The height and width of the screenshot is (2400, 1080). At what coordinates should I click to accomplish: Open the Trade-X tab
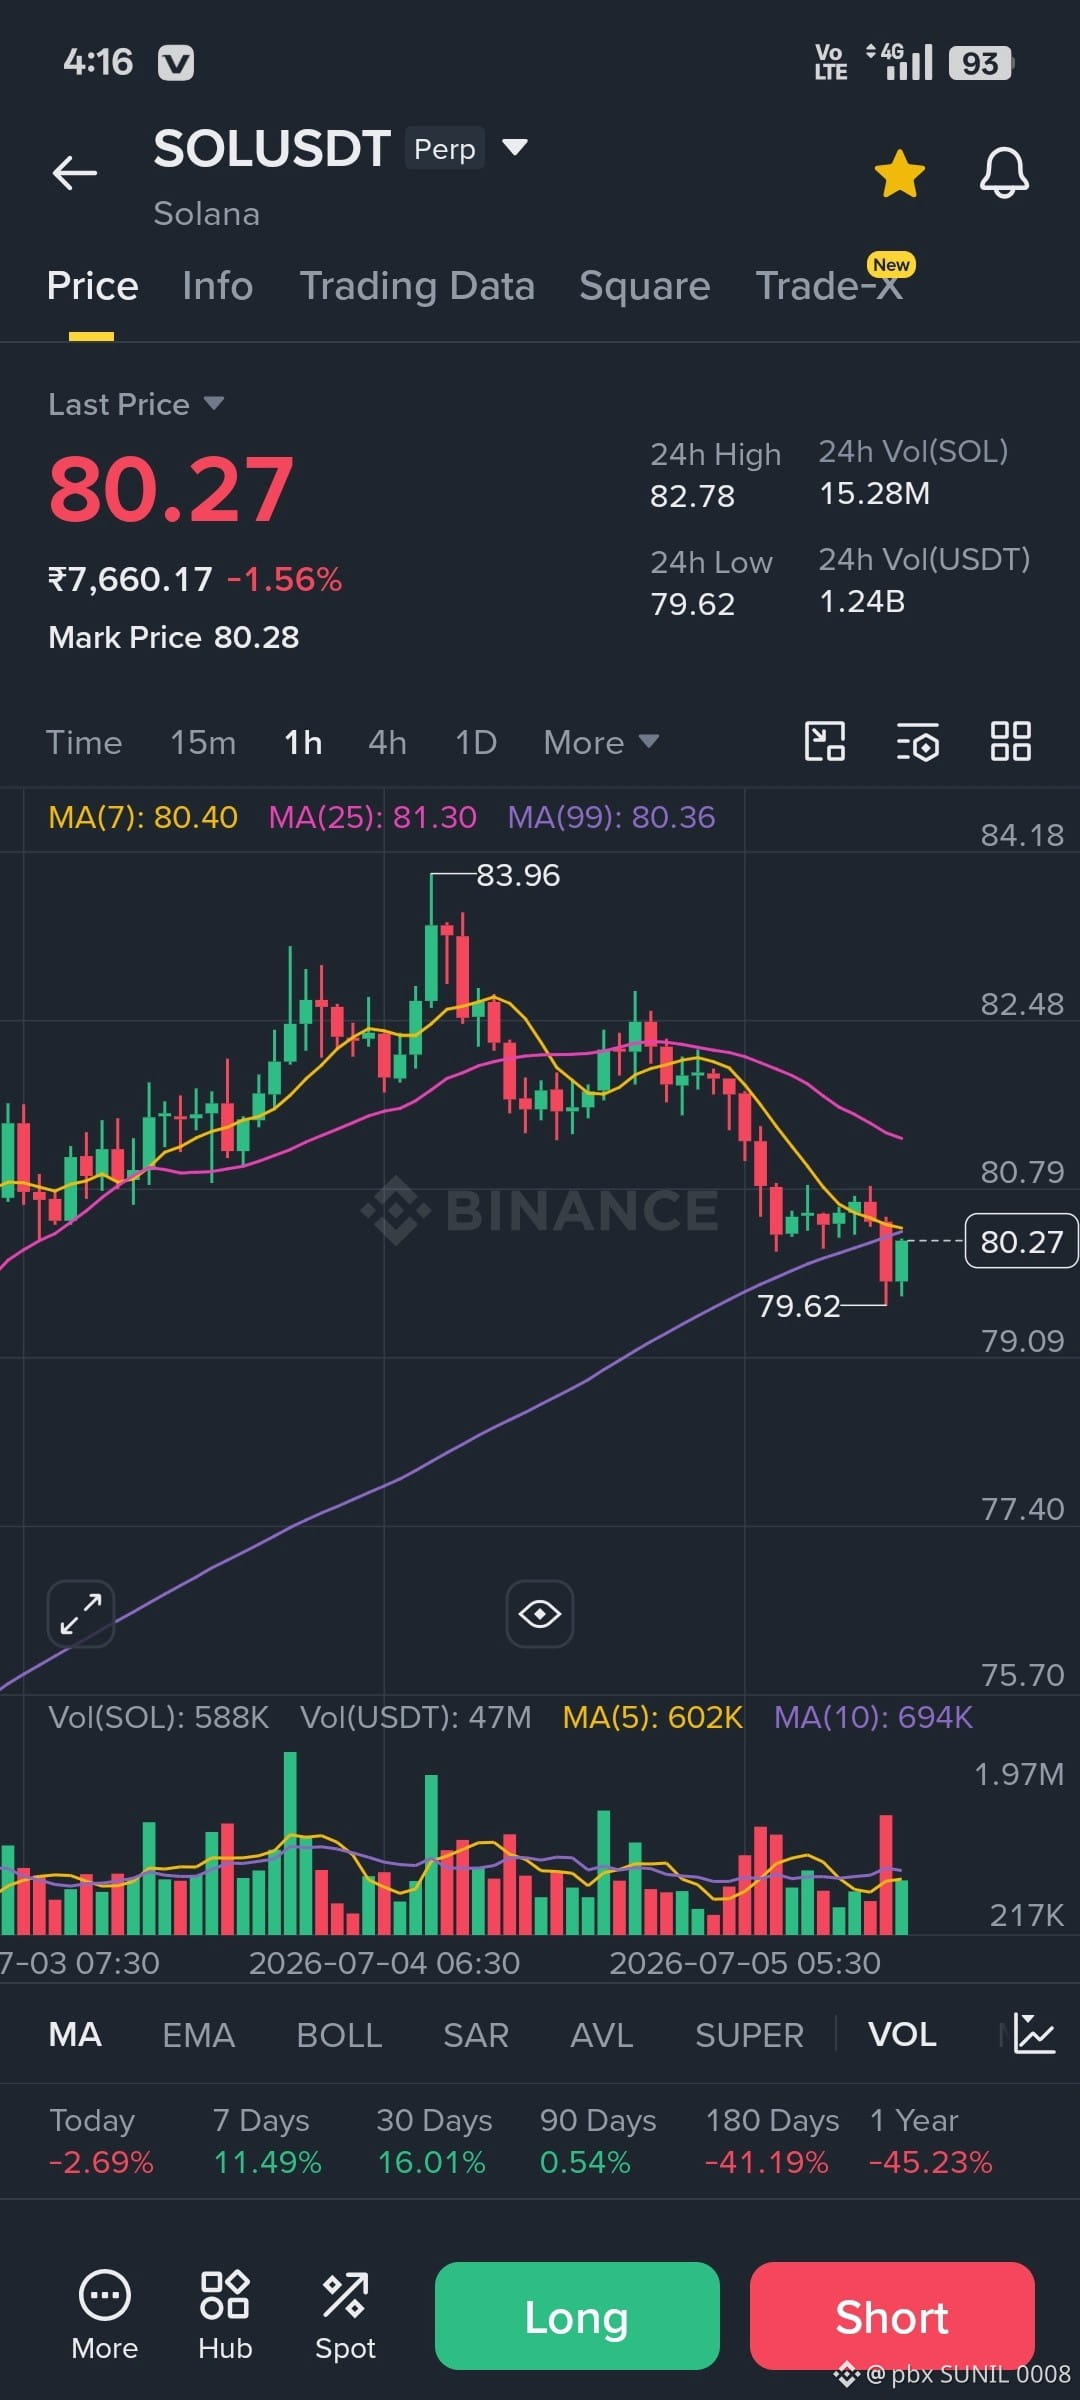(829, 286)
